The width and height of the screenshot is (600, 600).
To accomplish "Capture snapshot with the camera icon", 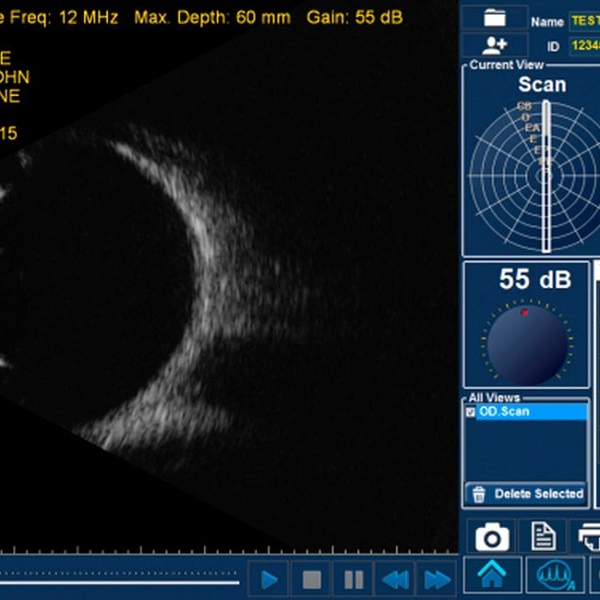I will point(492,536).
